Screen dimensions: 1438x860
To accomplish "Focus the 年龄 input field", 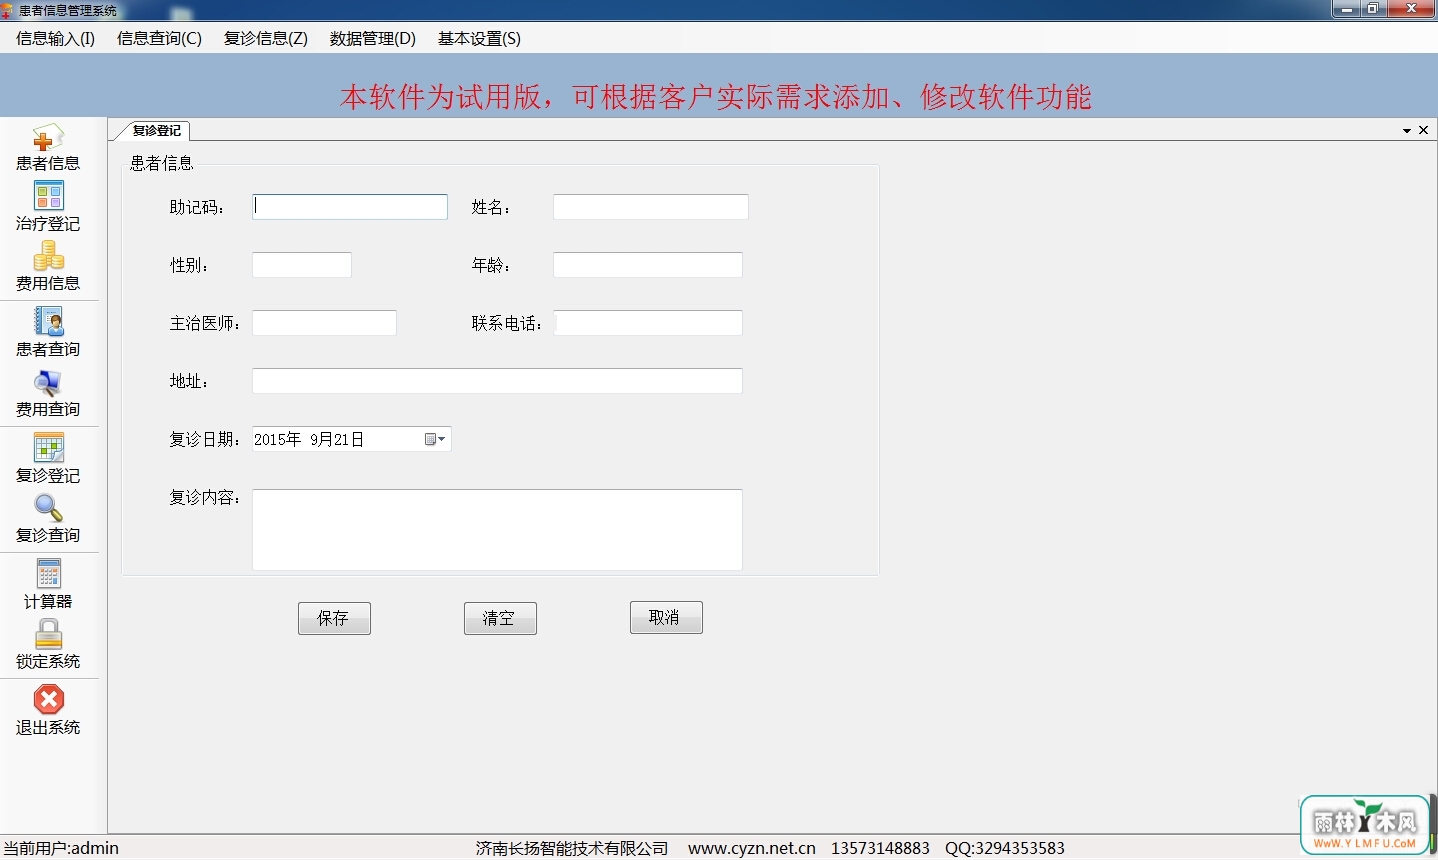I will [x=648, y=265].
